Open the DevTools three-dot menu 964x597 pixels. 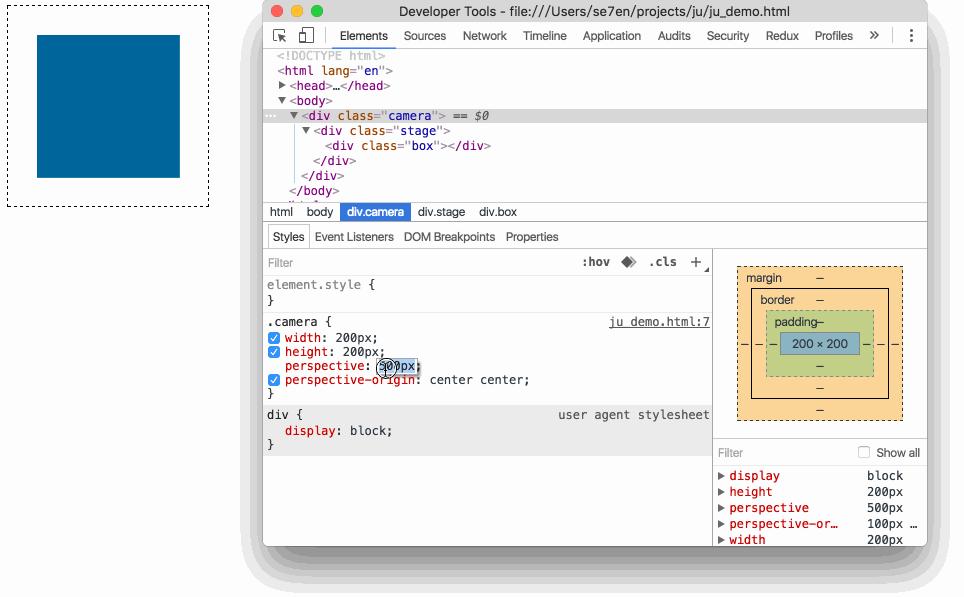(x=911, y=35)
